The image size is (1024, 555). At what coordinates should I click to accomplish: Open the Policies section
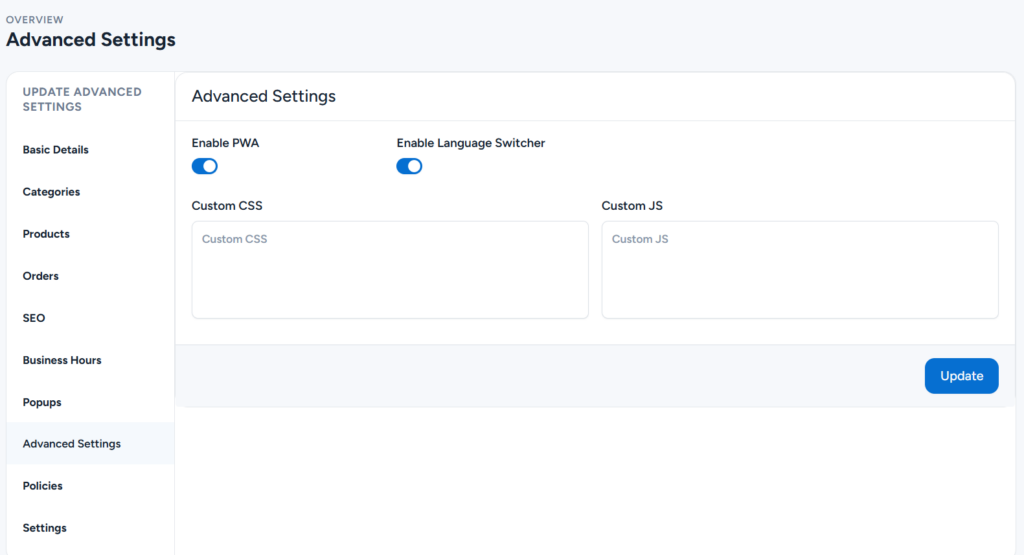tap(43, 486)
